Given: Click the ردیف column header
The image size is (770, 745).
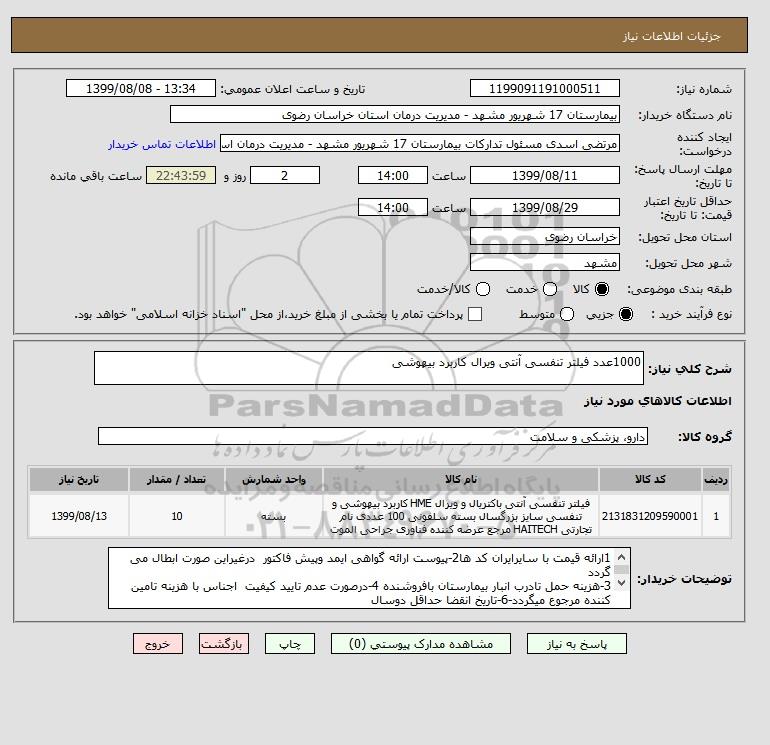Looking at the screenshot, I should tap(716, 479).
